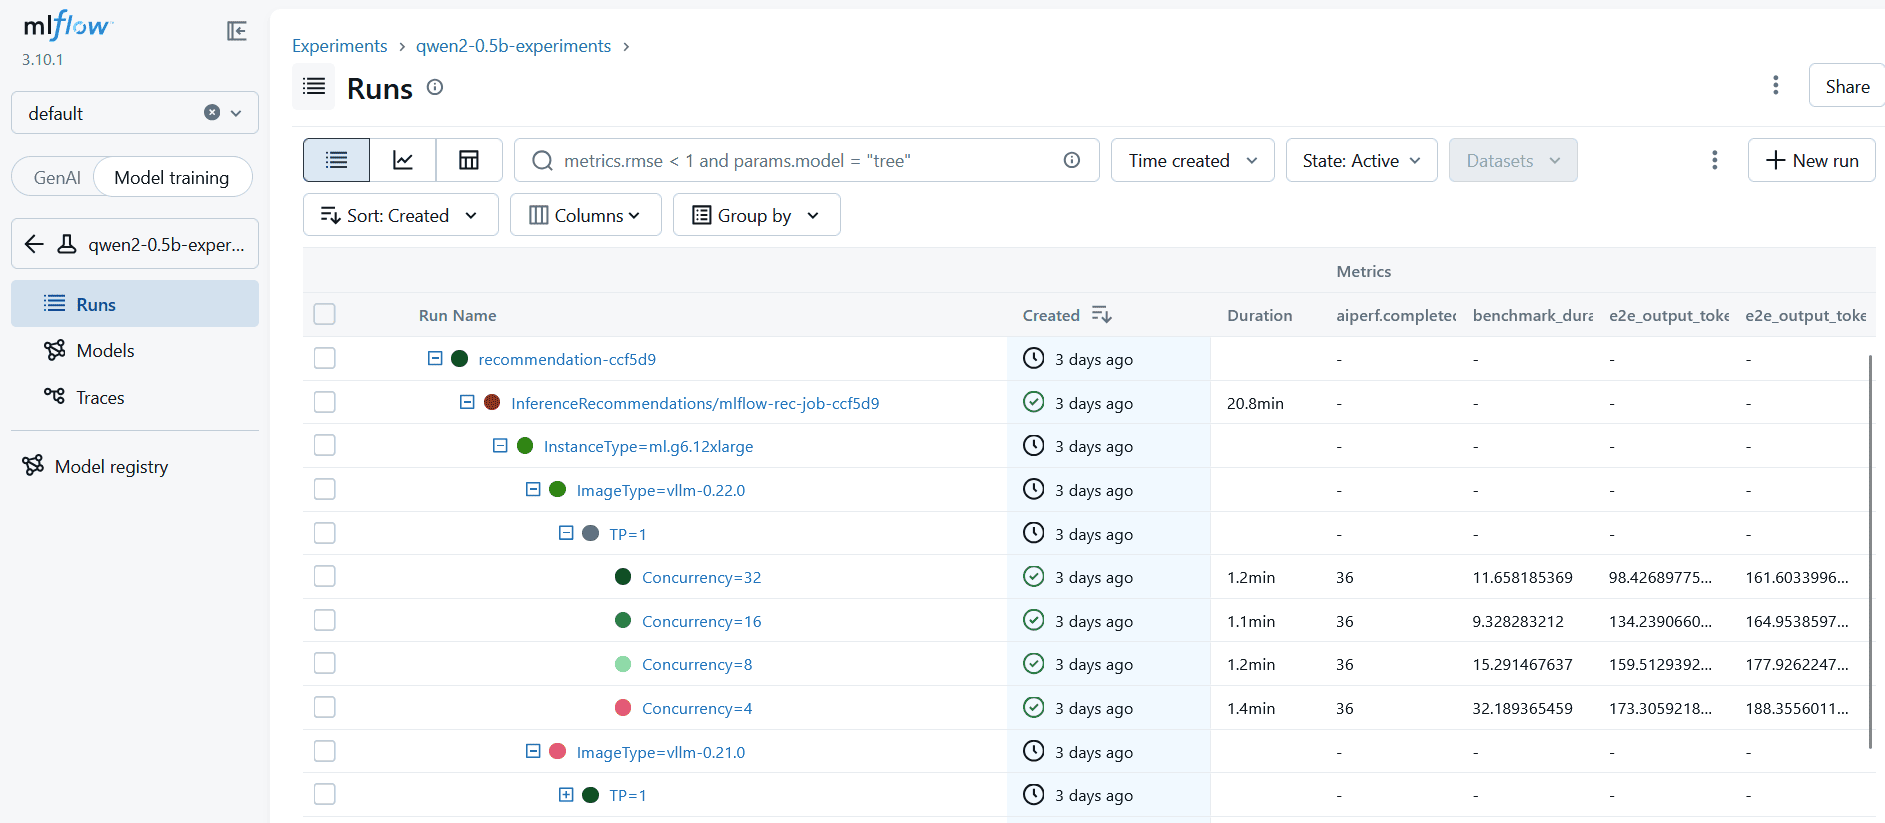The image size is (1885, 823).
Task: Click the Traces icon in sidebar
Action: click(x=54, y=396)
